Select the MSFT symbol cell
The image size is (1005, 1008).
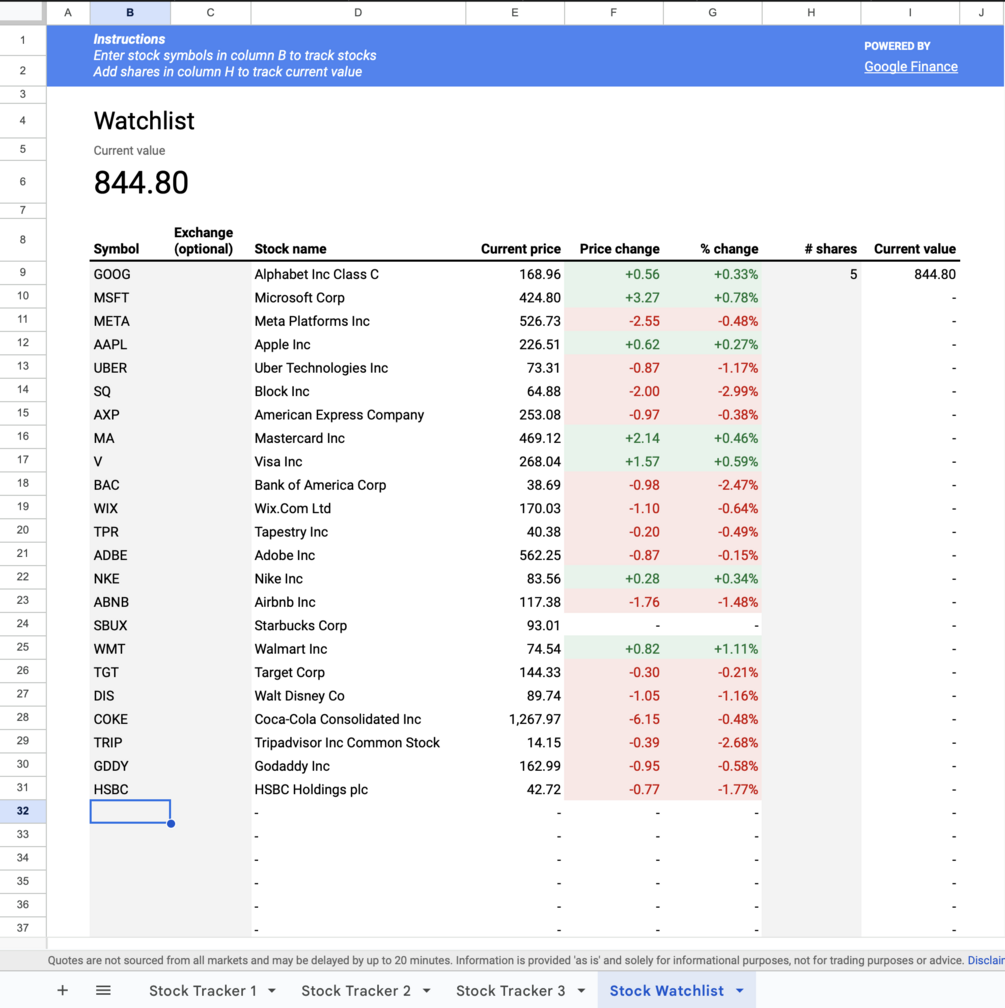point(130,298)
